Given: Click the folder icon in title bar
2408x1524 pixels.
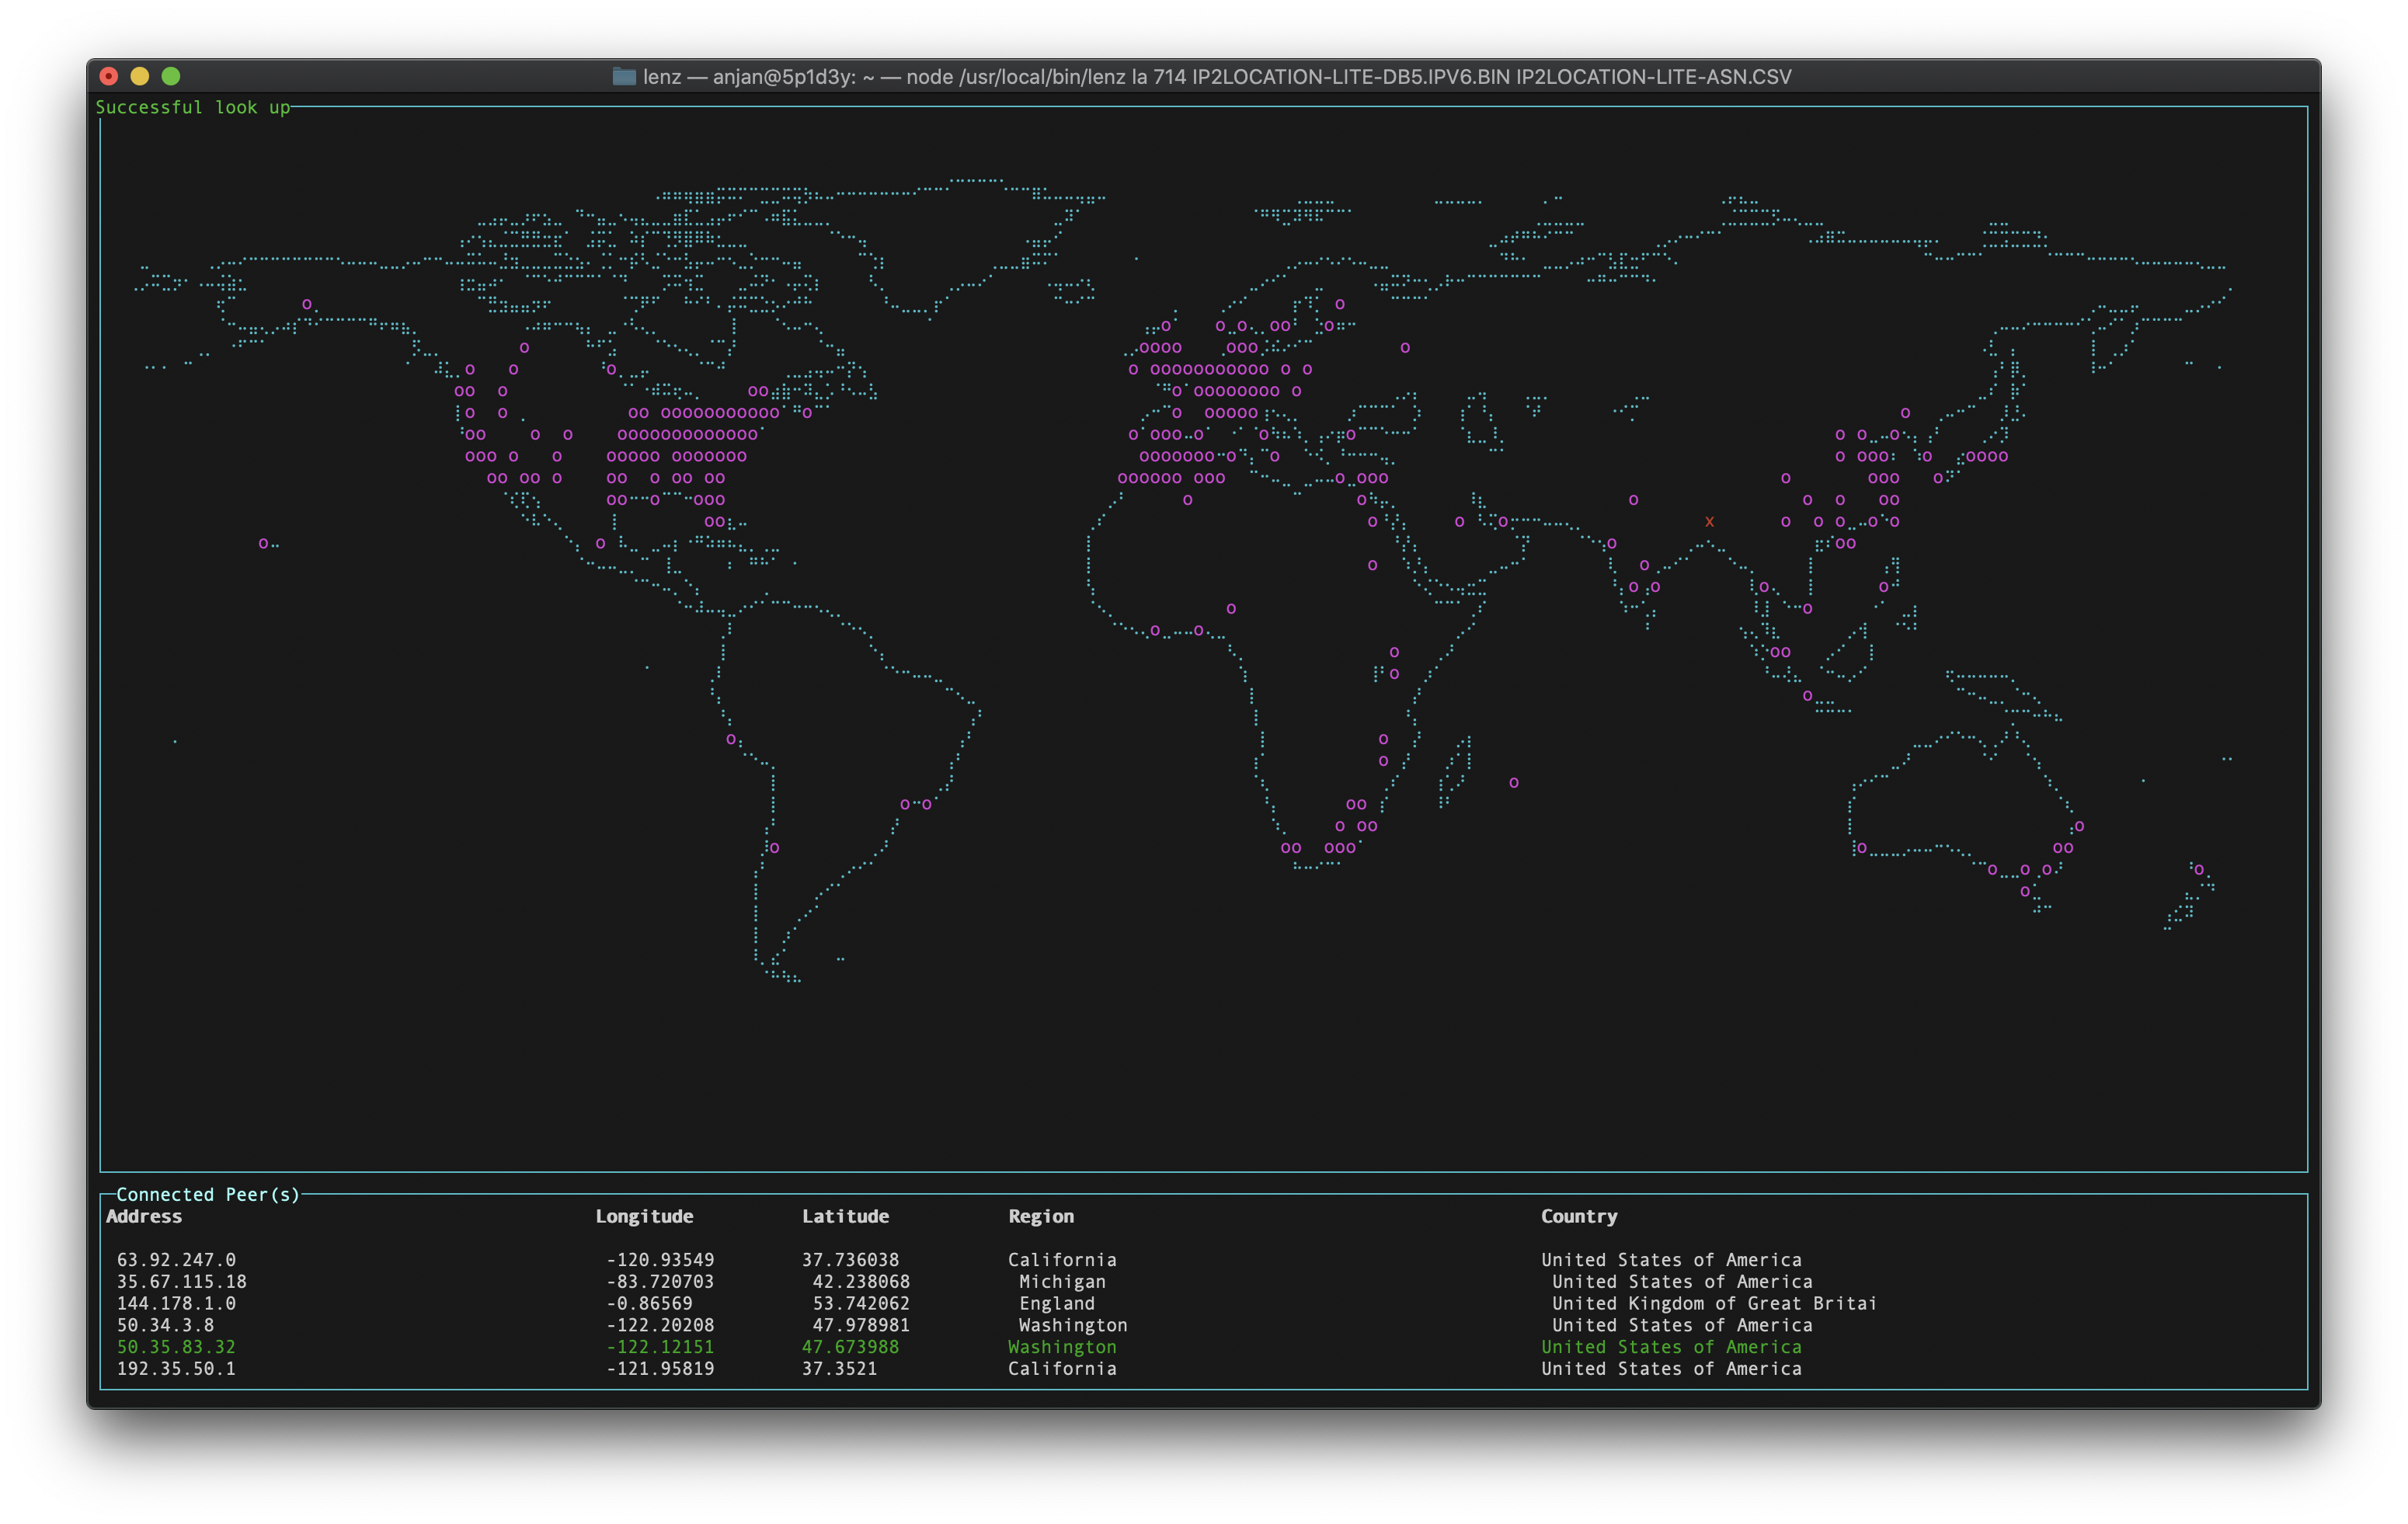Looking at the screenshot, I should pos(624,77).
